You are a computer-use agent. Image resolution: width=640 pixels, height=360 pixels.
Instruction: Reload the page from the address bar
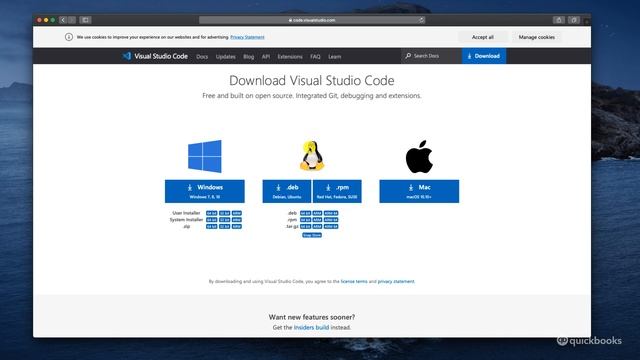click(421, 20)
